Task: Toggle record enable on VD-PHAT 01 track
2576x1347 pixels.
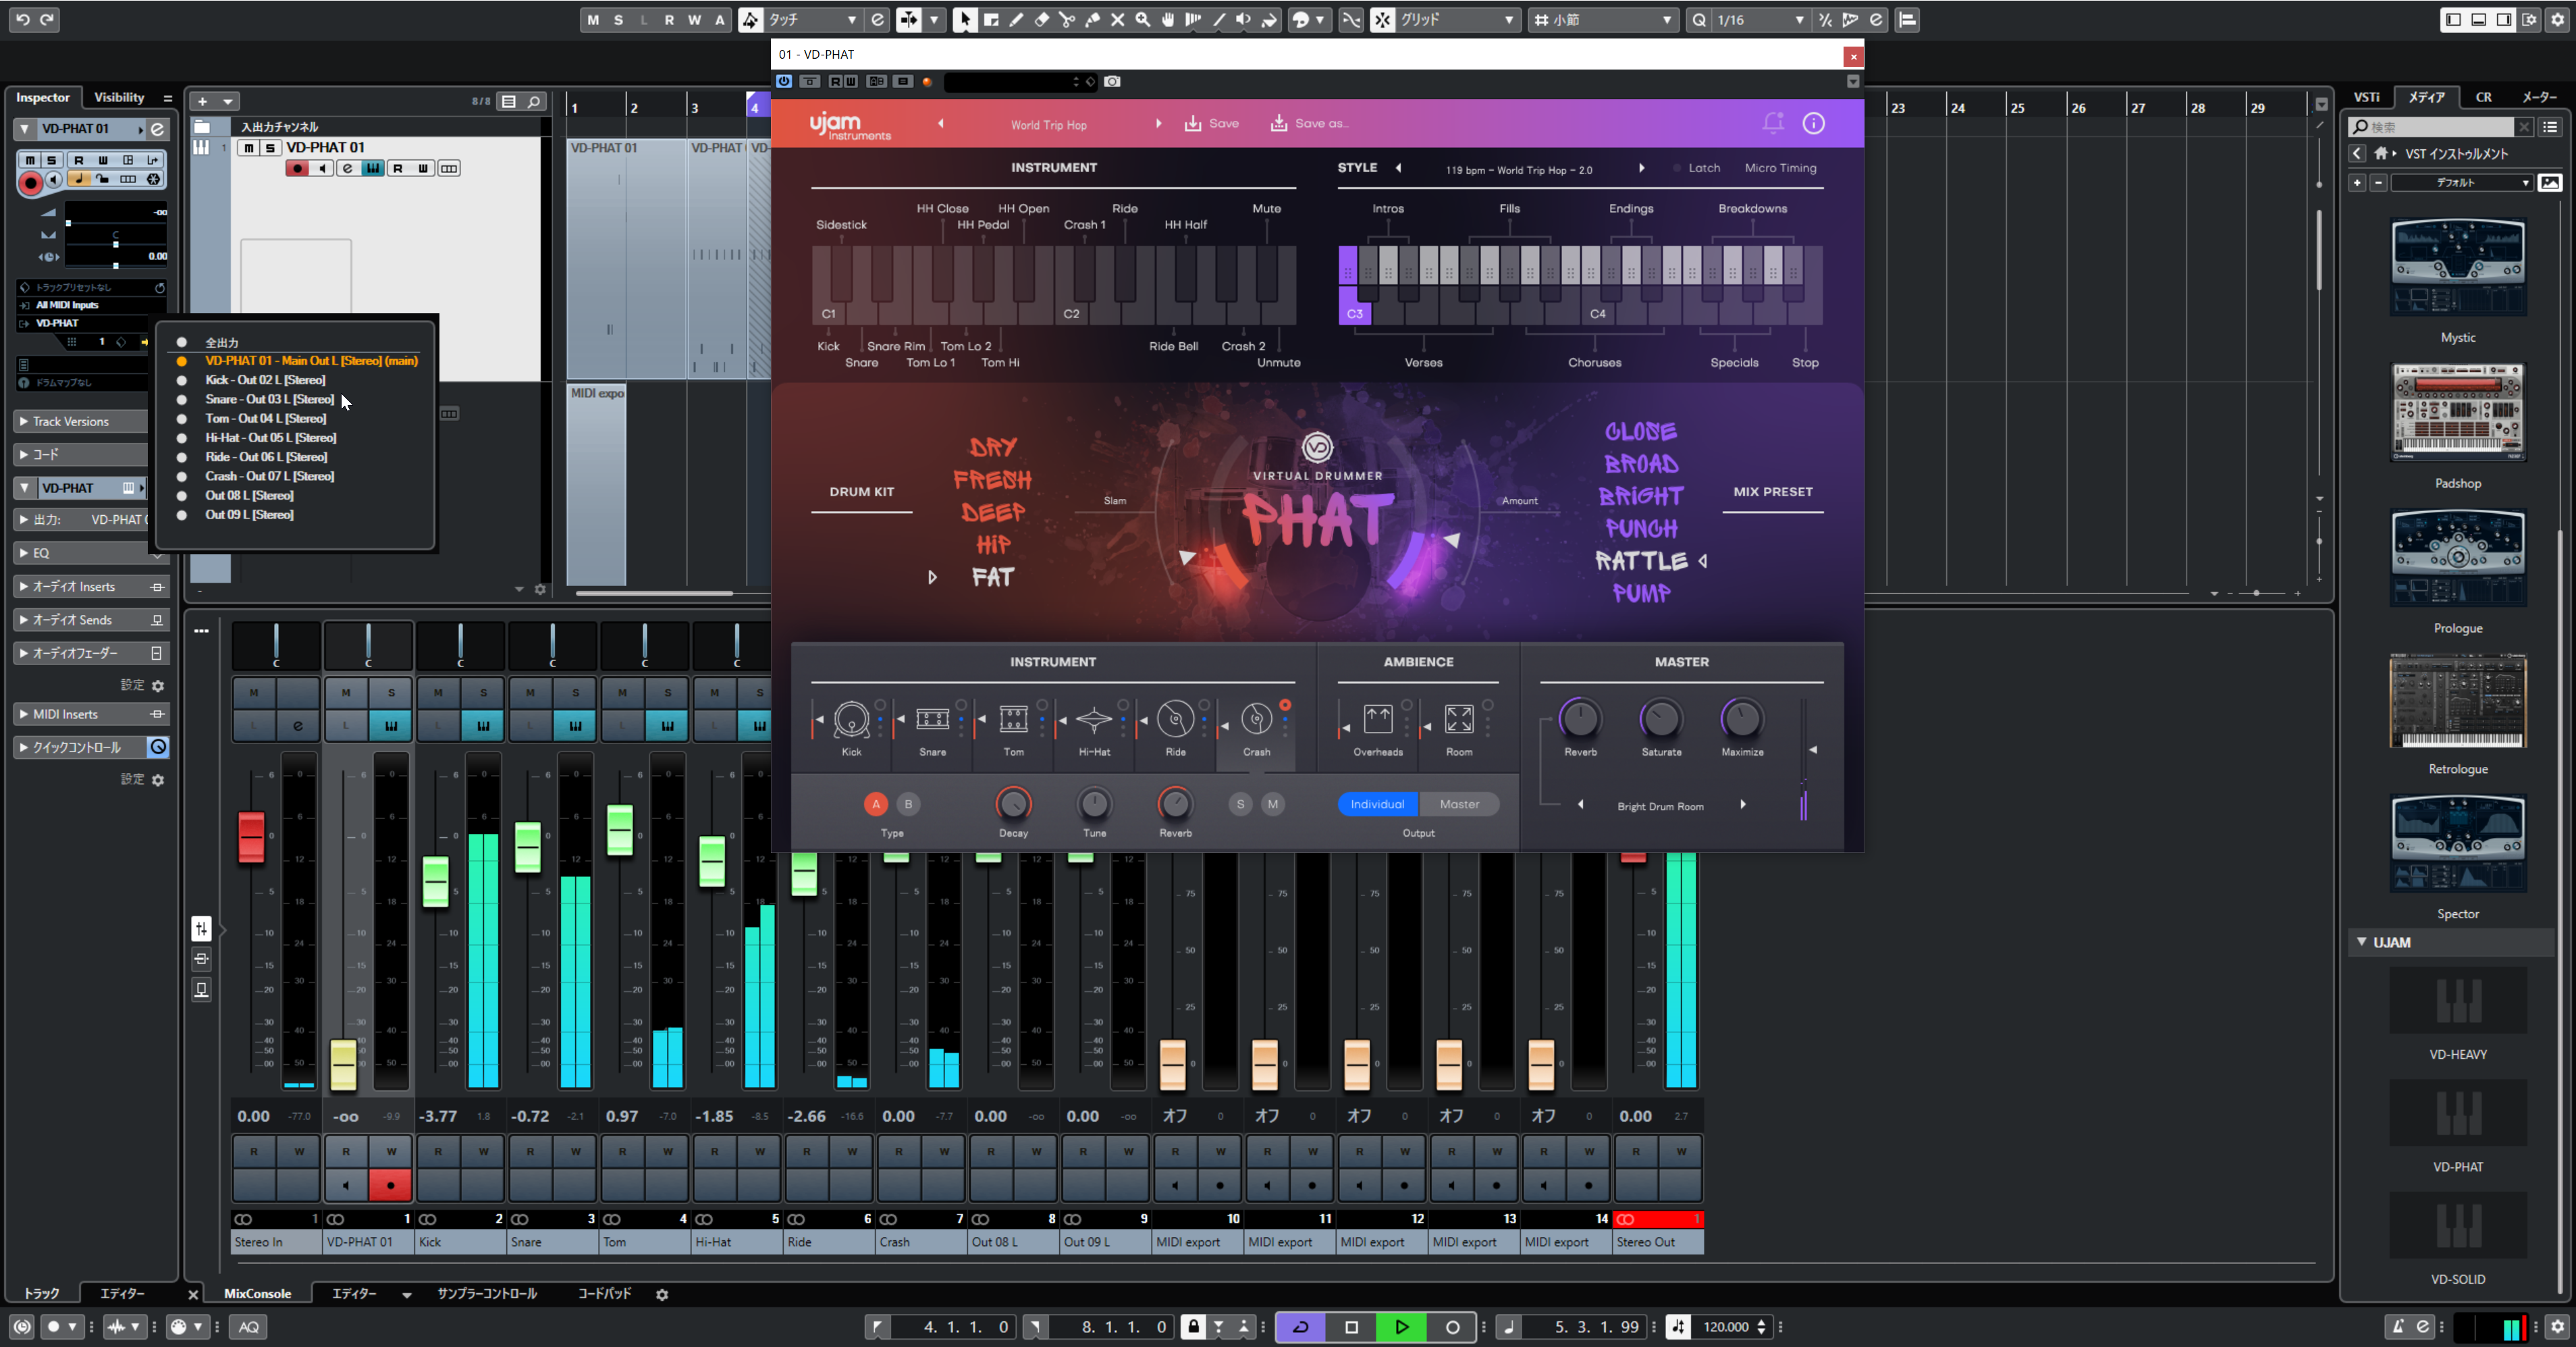Action: [297, 168]
